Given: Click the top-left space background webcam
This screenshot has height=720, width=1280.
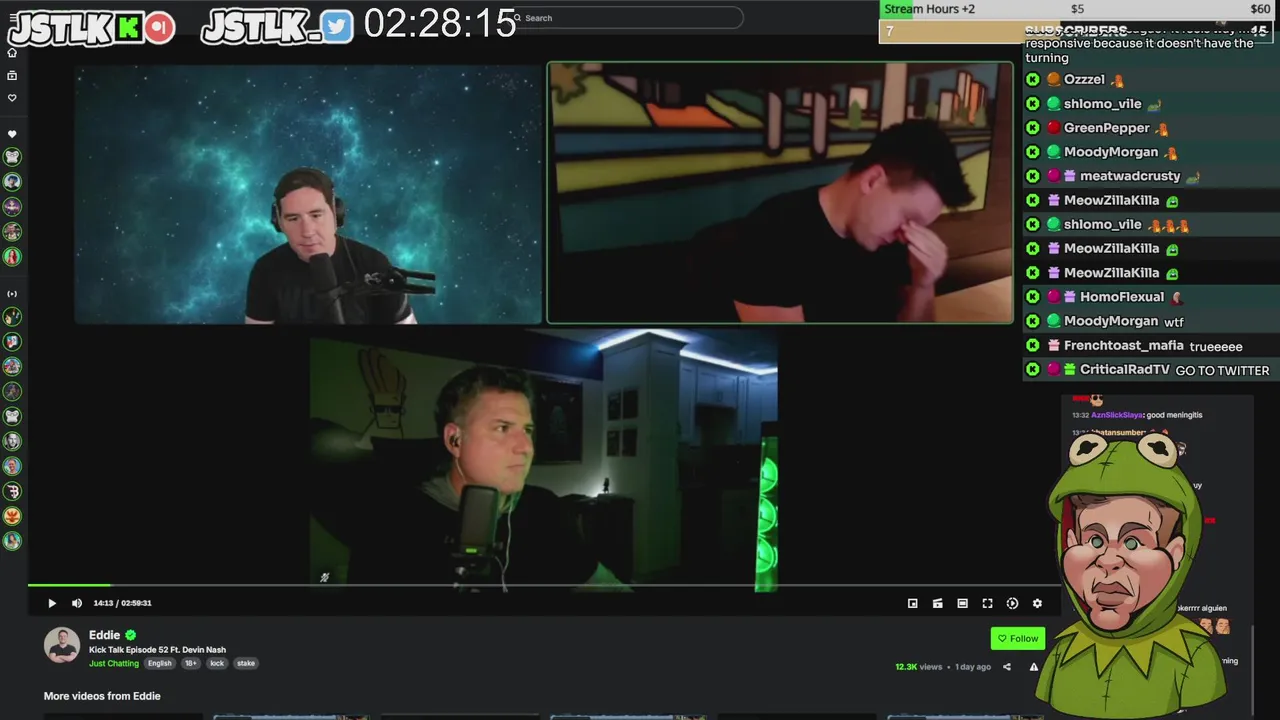Looking at the screenshot, I should pyautogui.click(x=308, y=194).
